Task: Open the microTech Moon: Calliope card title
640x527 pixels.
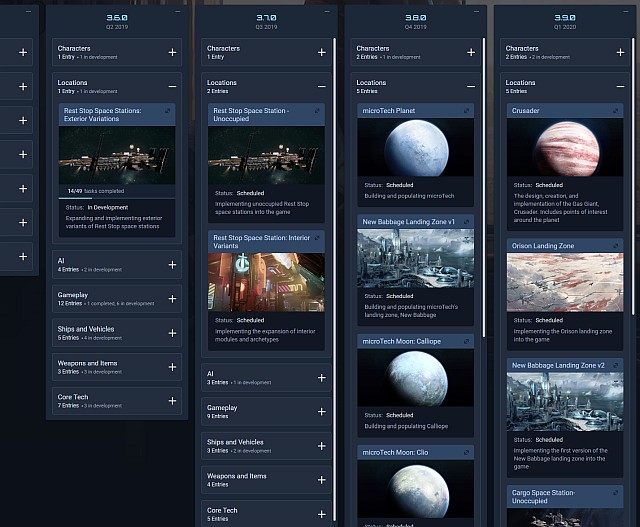Action: coord(402,341)
